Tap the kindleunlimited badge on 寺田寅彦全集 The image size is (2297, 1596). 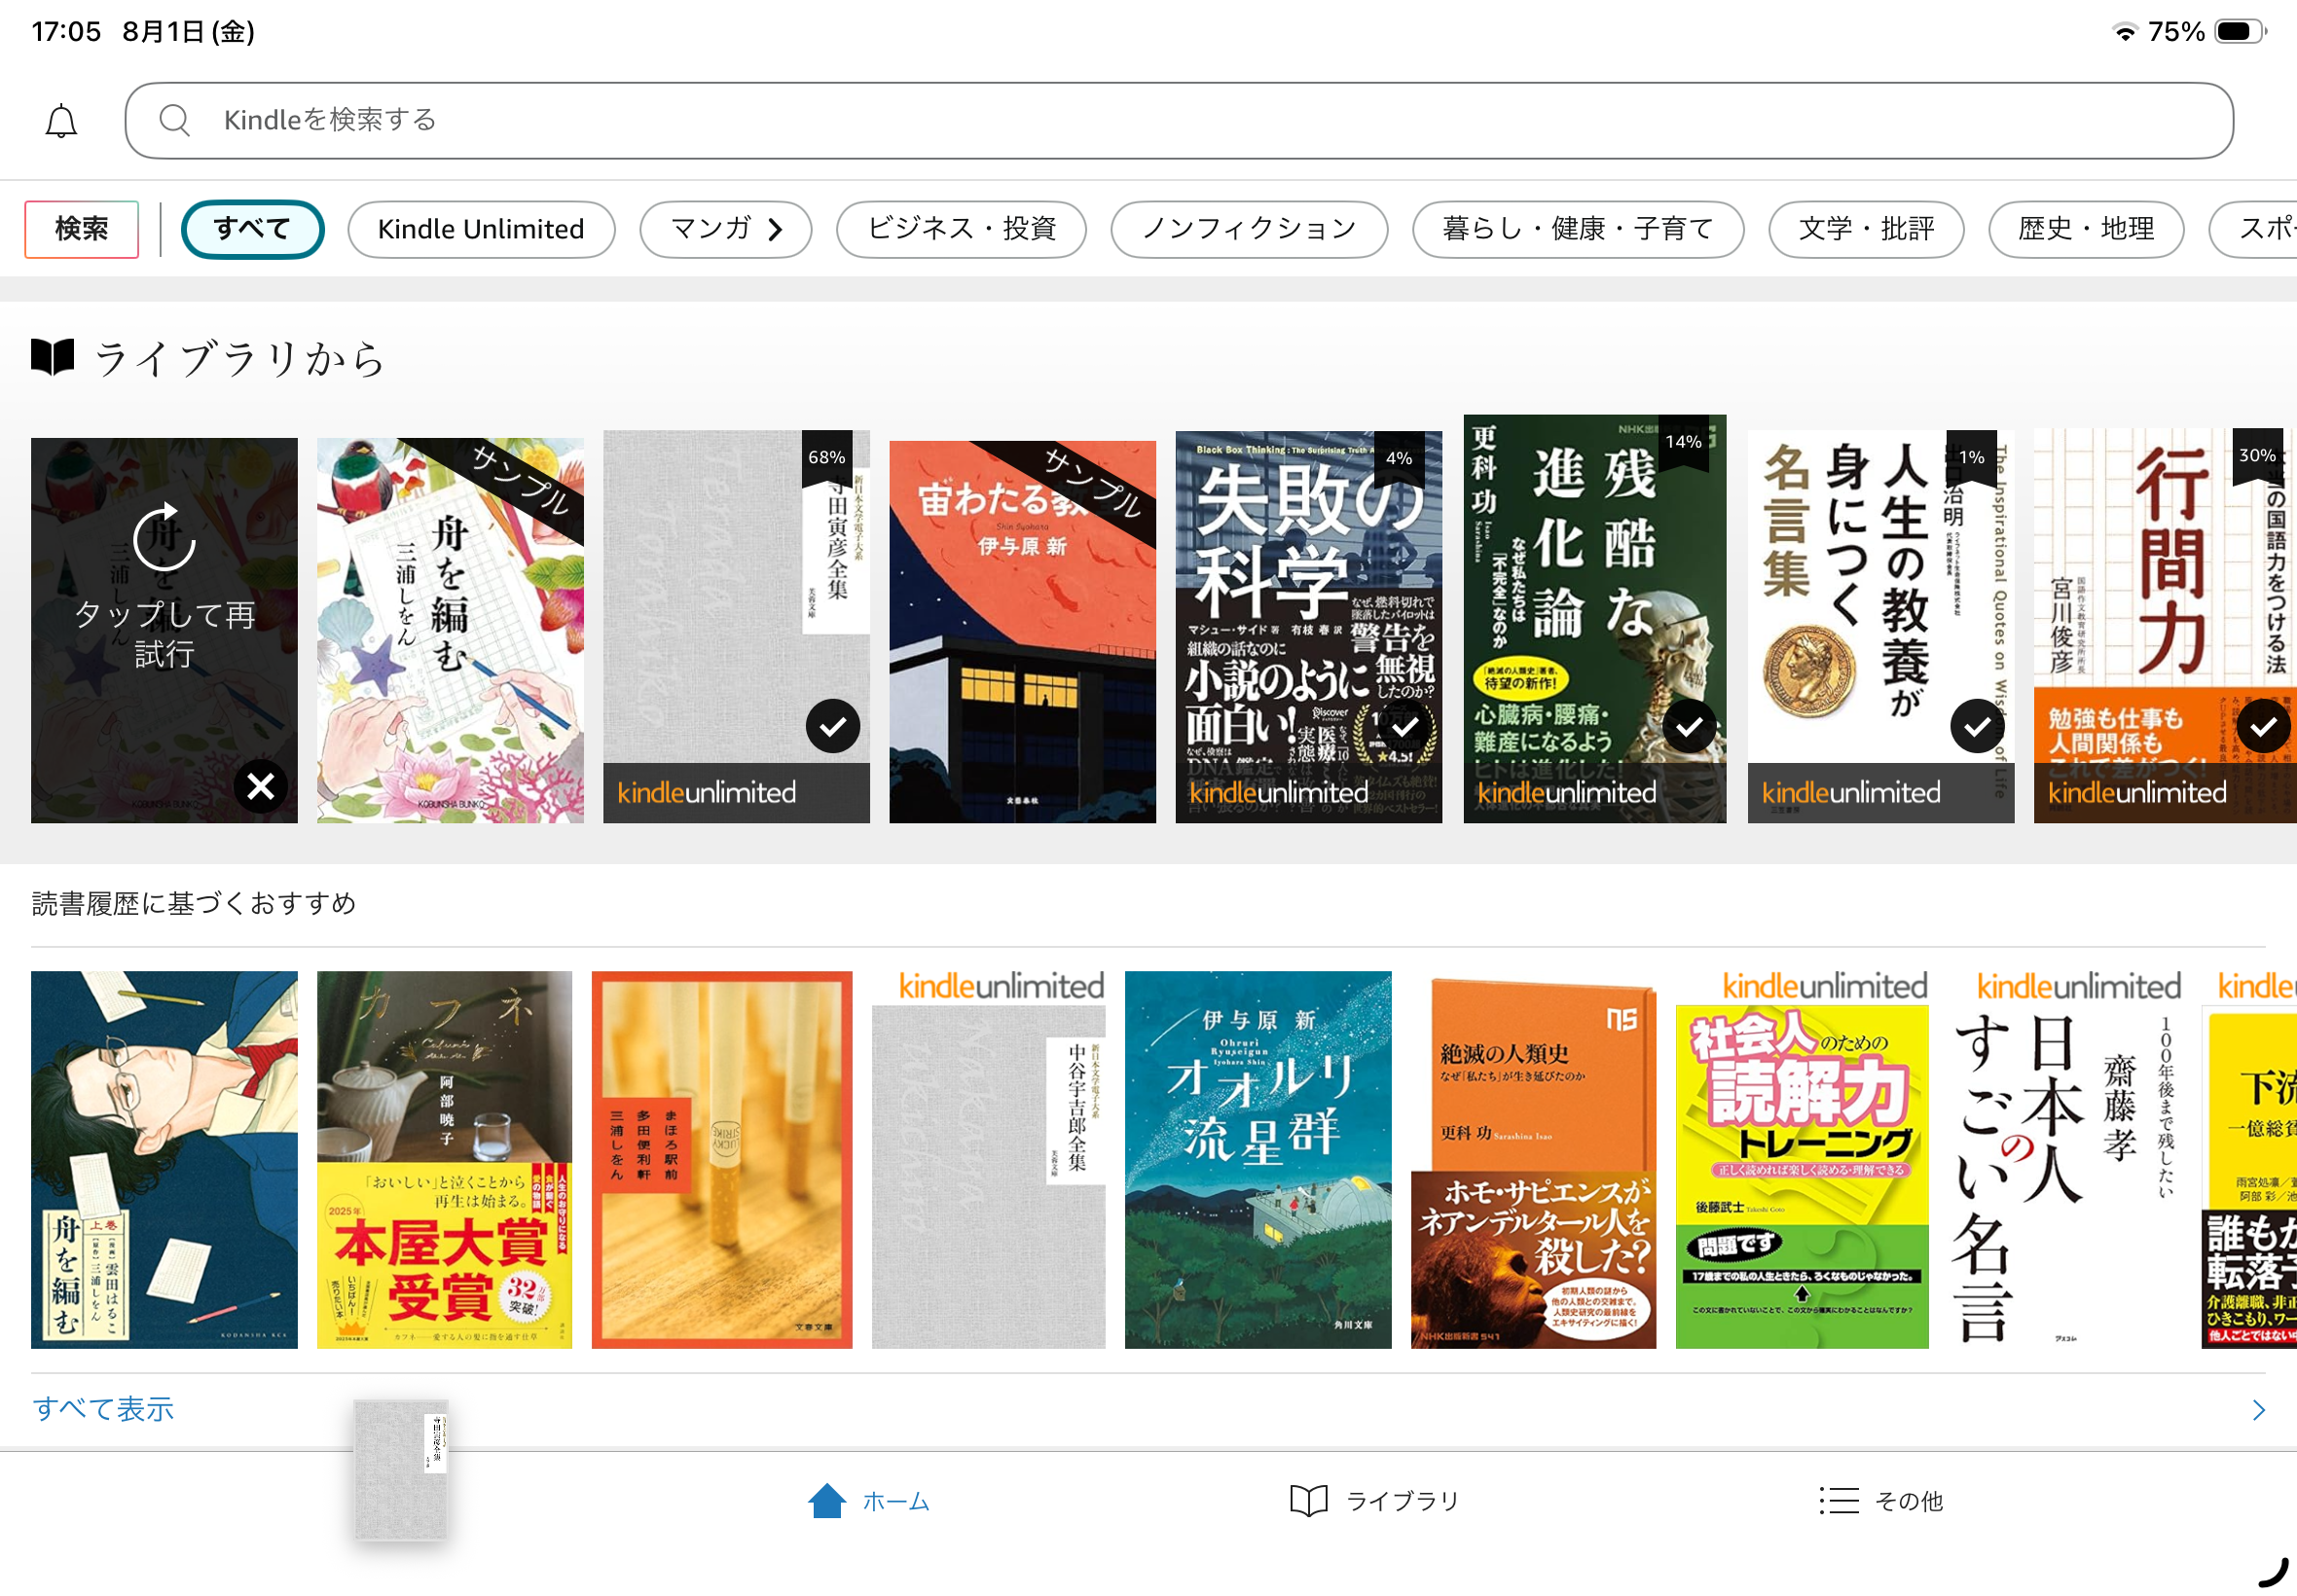coord(736,793)
